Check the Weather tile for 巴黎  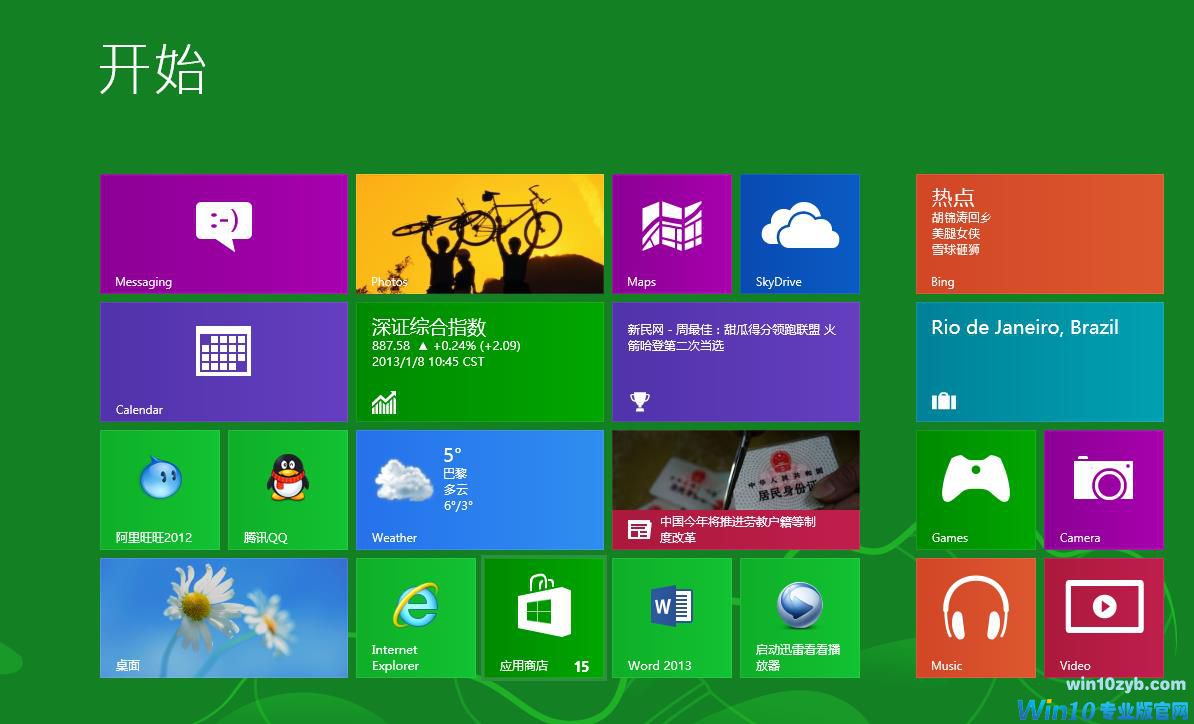click(x=479, y=489)
